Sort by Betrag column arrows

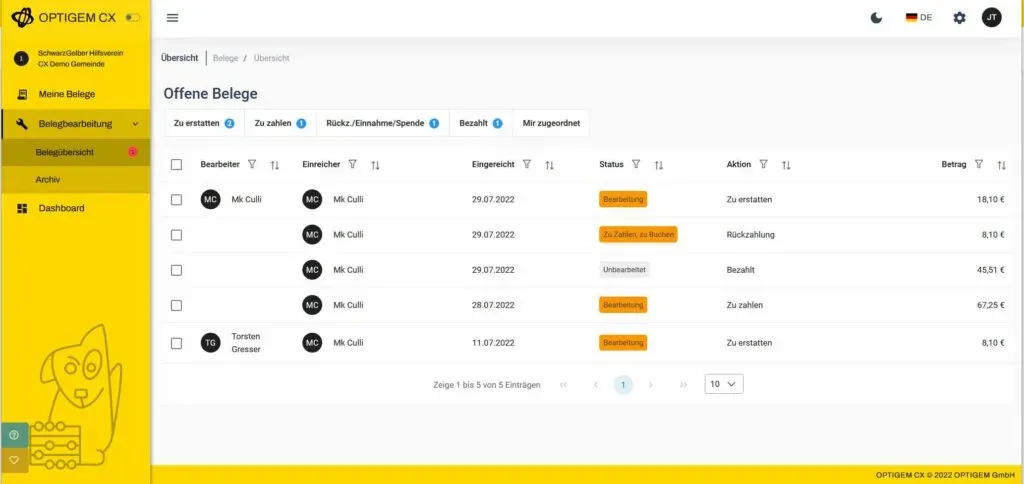(x=1001, y=164)
